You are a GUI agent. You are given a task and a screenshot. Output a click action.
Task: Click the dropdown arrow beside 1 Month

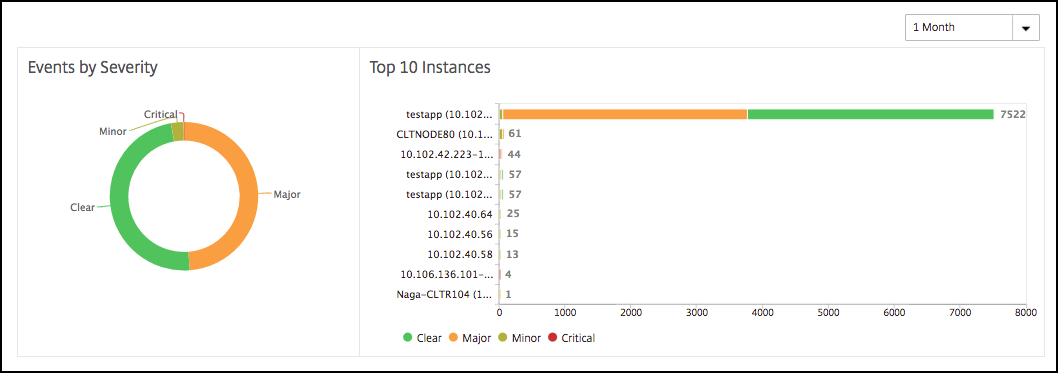point(1026,28)
